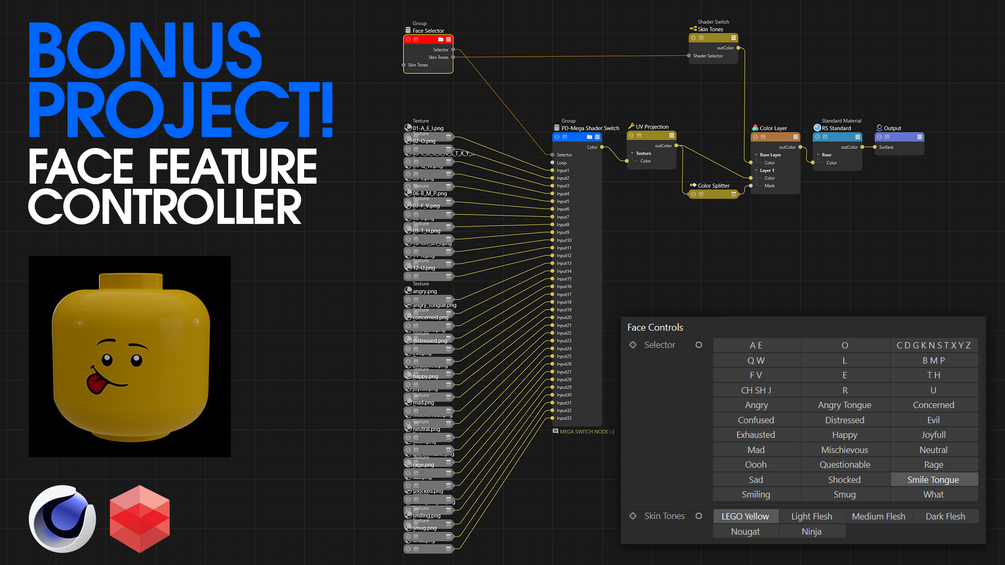Image resolution: width=1005 pixels, height=565 pixels.
Task: Click the outColor port on Skin Tones node
Action: (738, 47)
